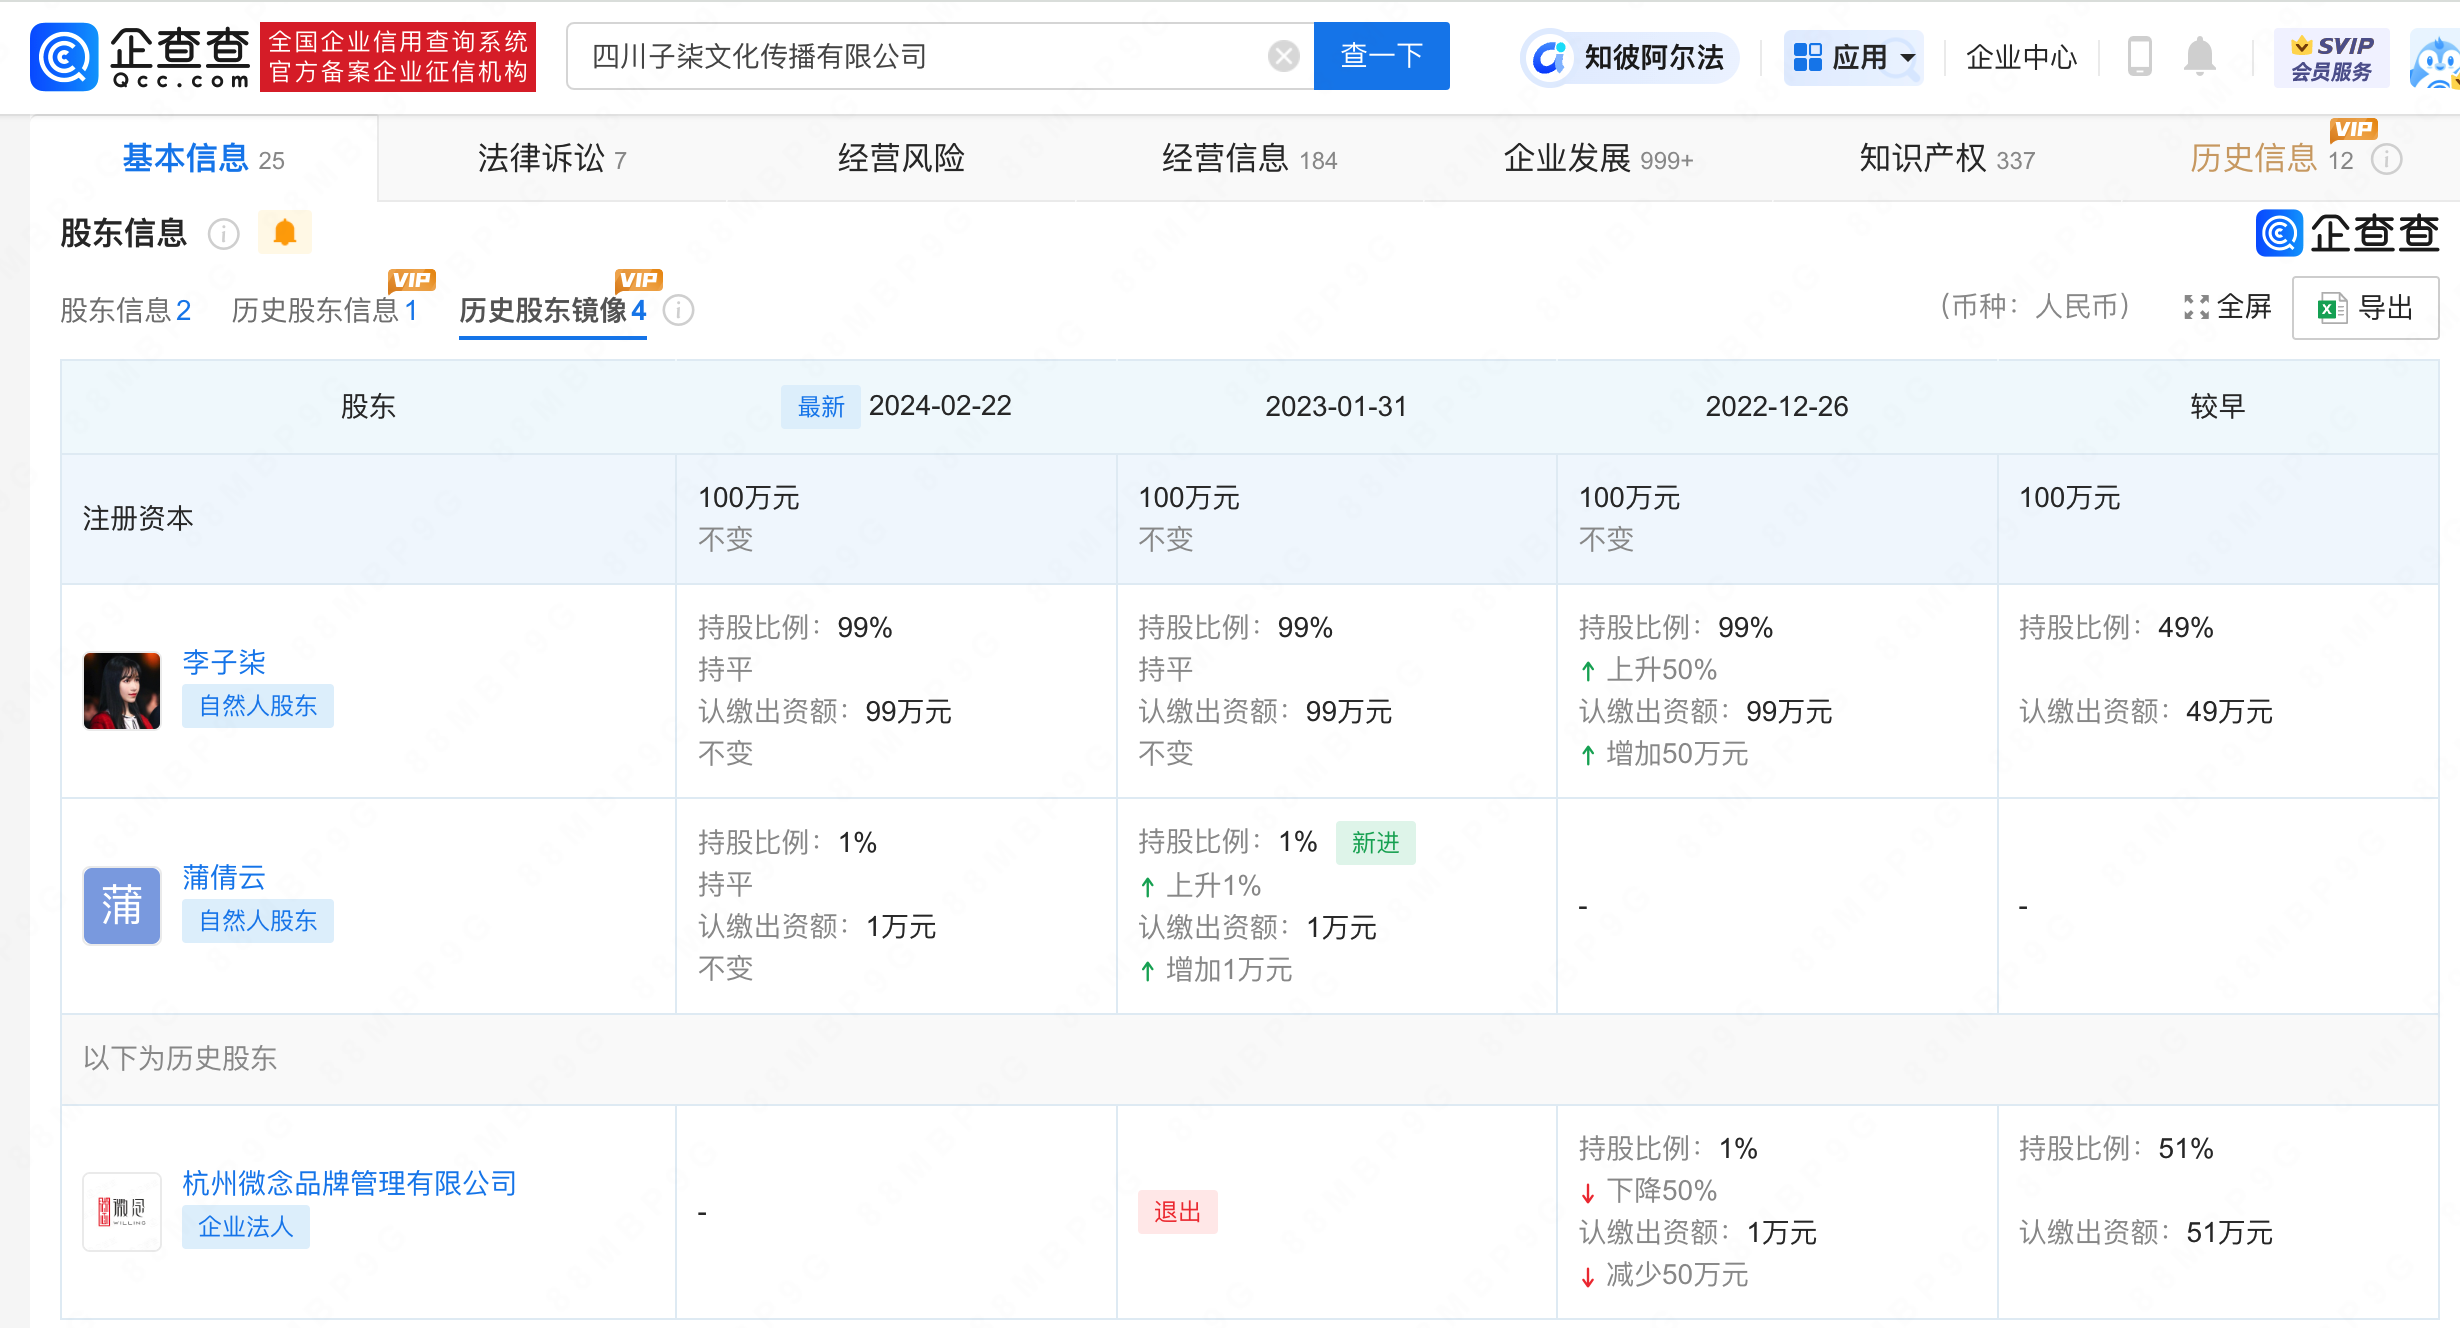Open notifications bell in top bar
The image size is (2460, 1328).
2199,56
